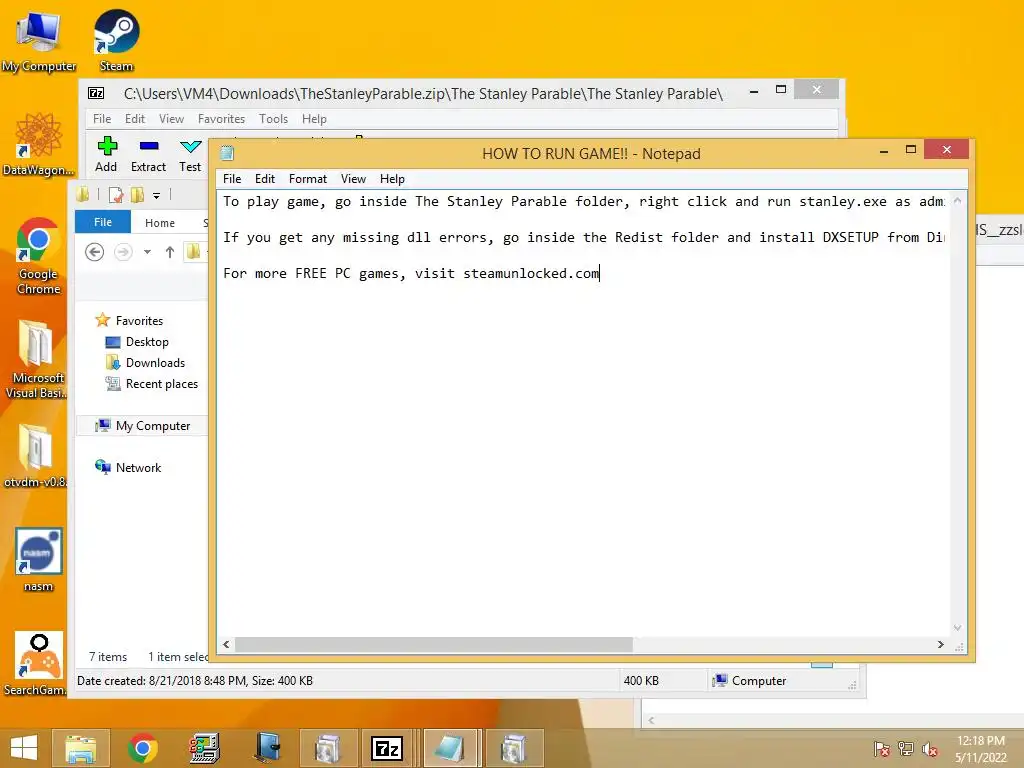Open My Computer desktop icon

[x=39, y=40]
